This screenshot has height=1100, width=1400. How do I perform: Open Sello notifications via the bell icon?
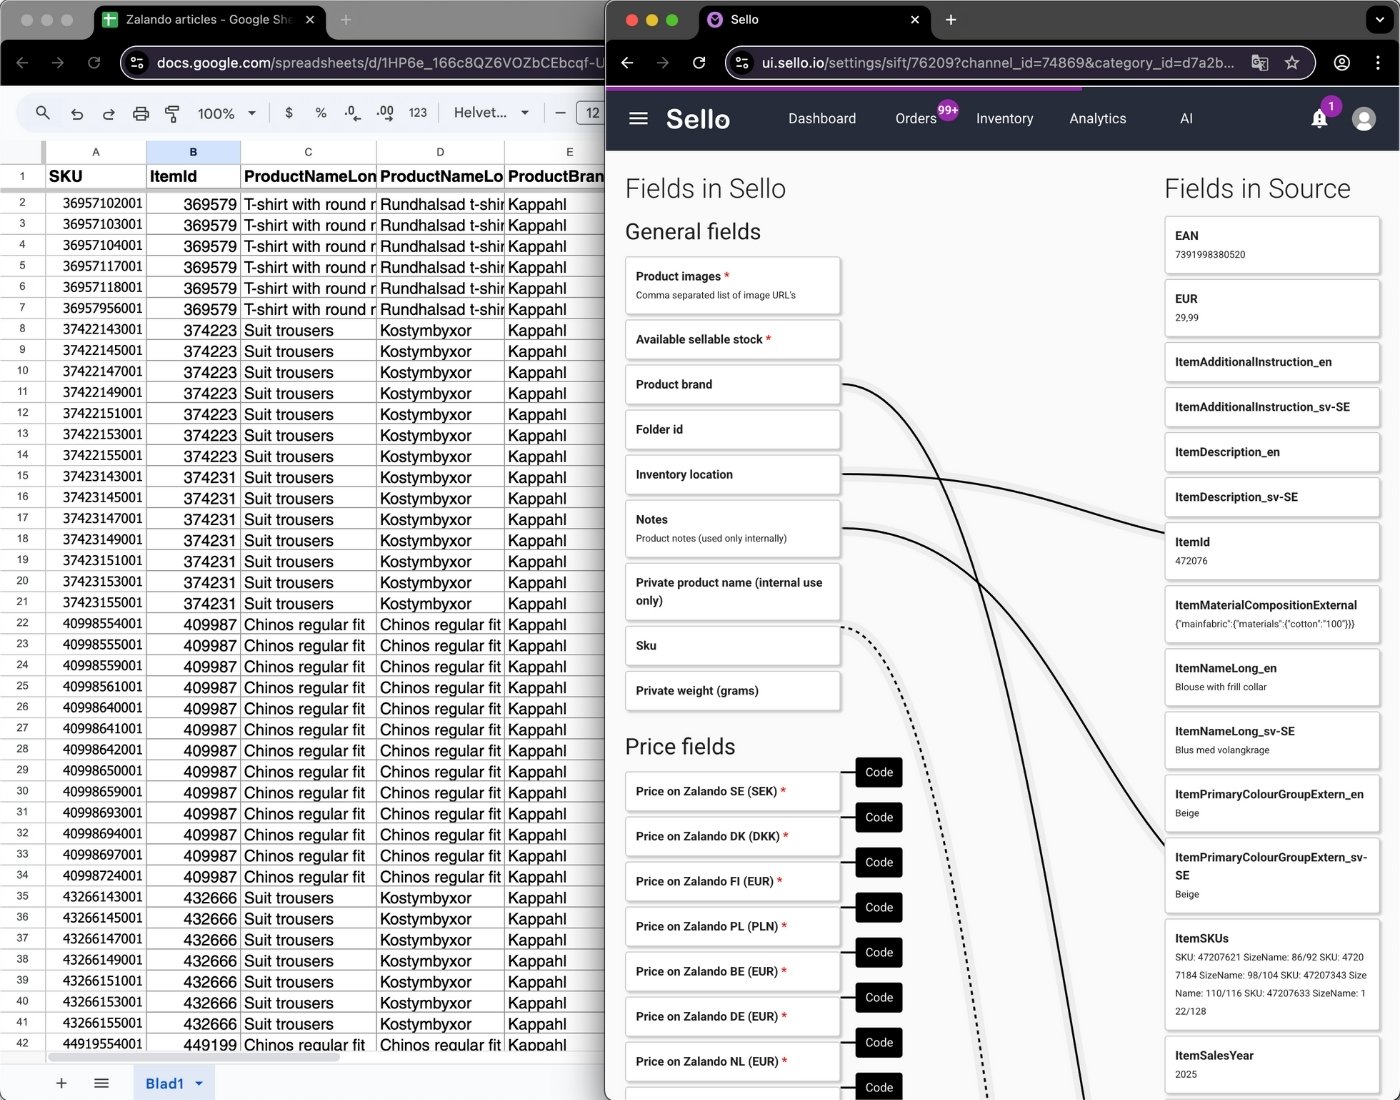[1318, 118]
